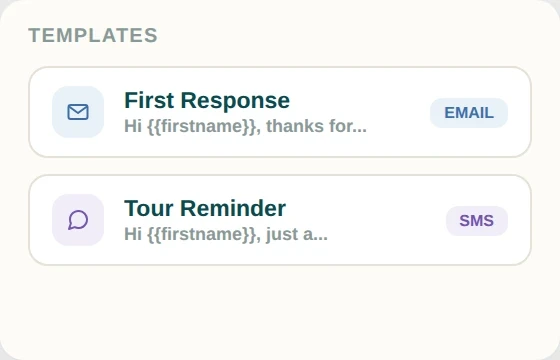Click the chat bubble icon for Tour Reminder
The height and width of the screenshot is (360, 560).
click(78, 220)
